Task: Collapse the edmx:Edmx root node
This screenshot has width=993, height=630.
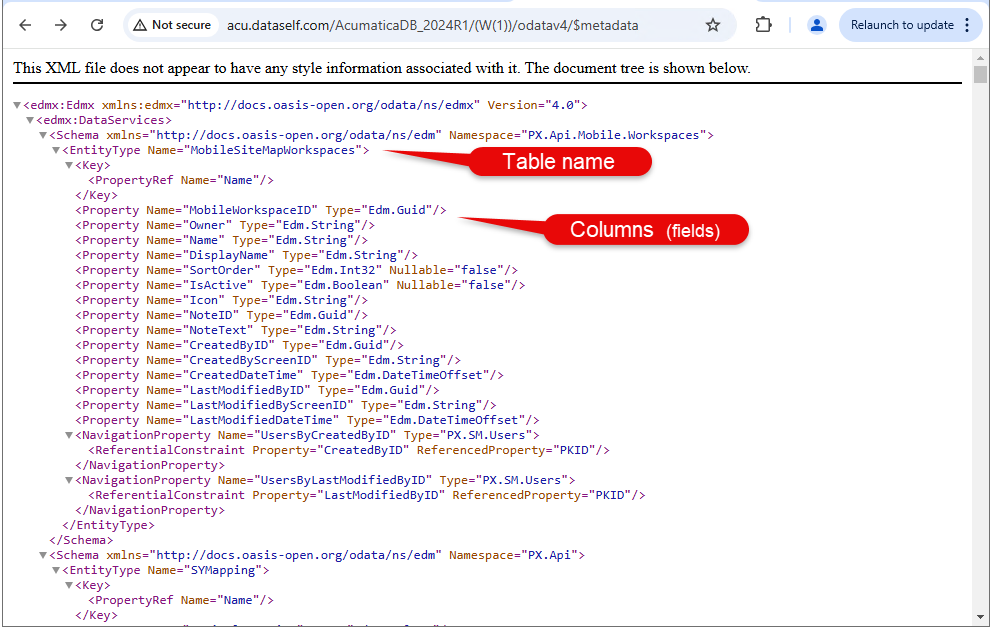Action: click(x=17, y=105)
